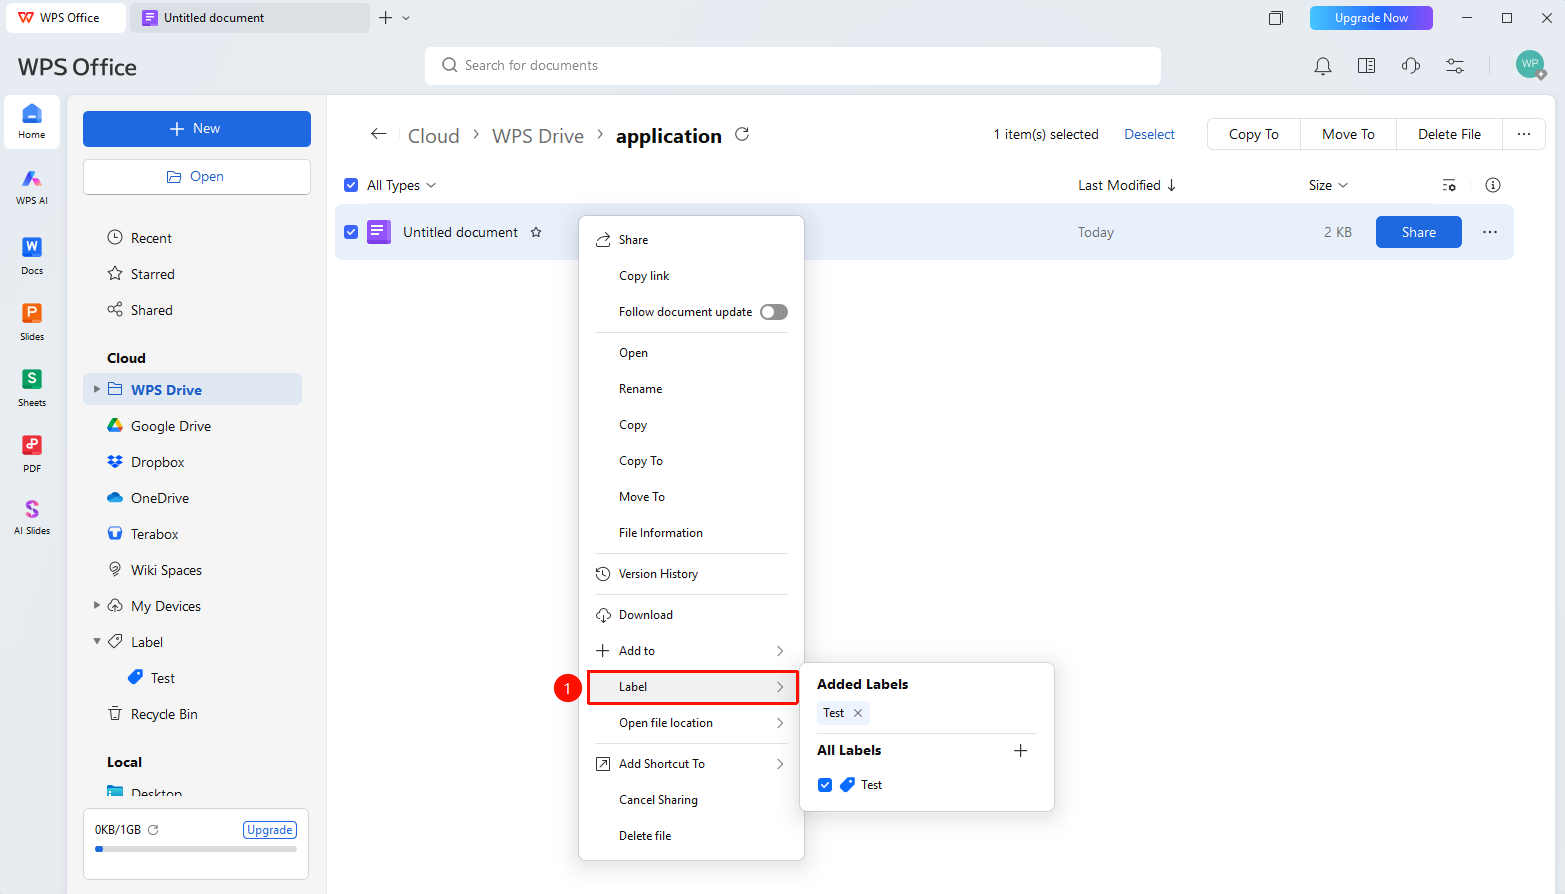Uncheck the Untitled document checkbox
This screenshot has width=1565, height=894.
(x=351, y=232)
